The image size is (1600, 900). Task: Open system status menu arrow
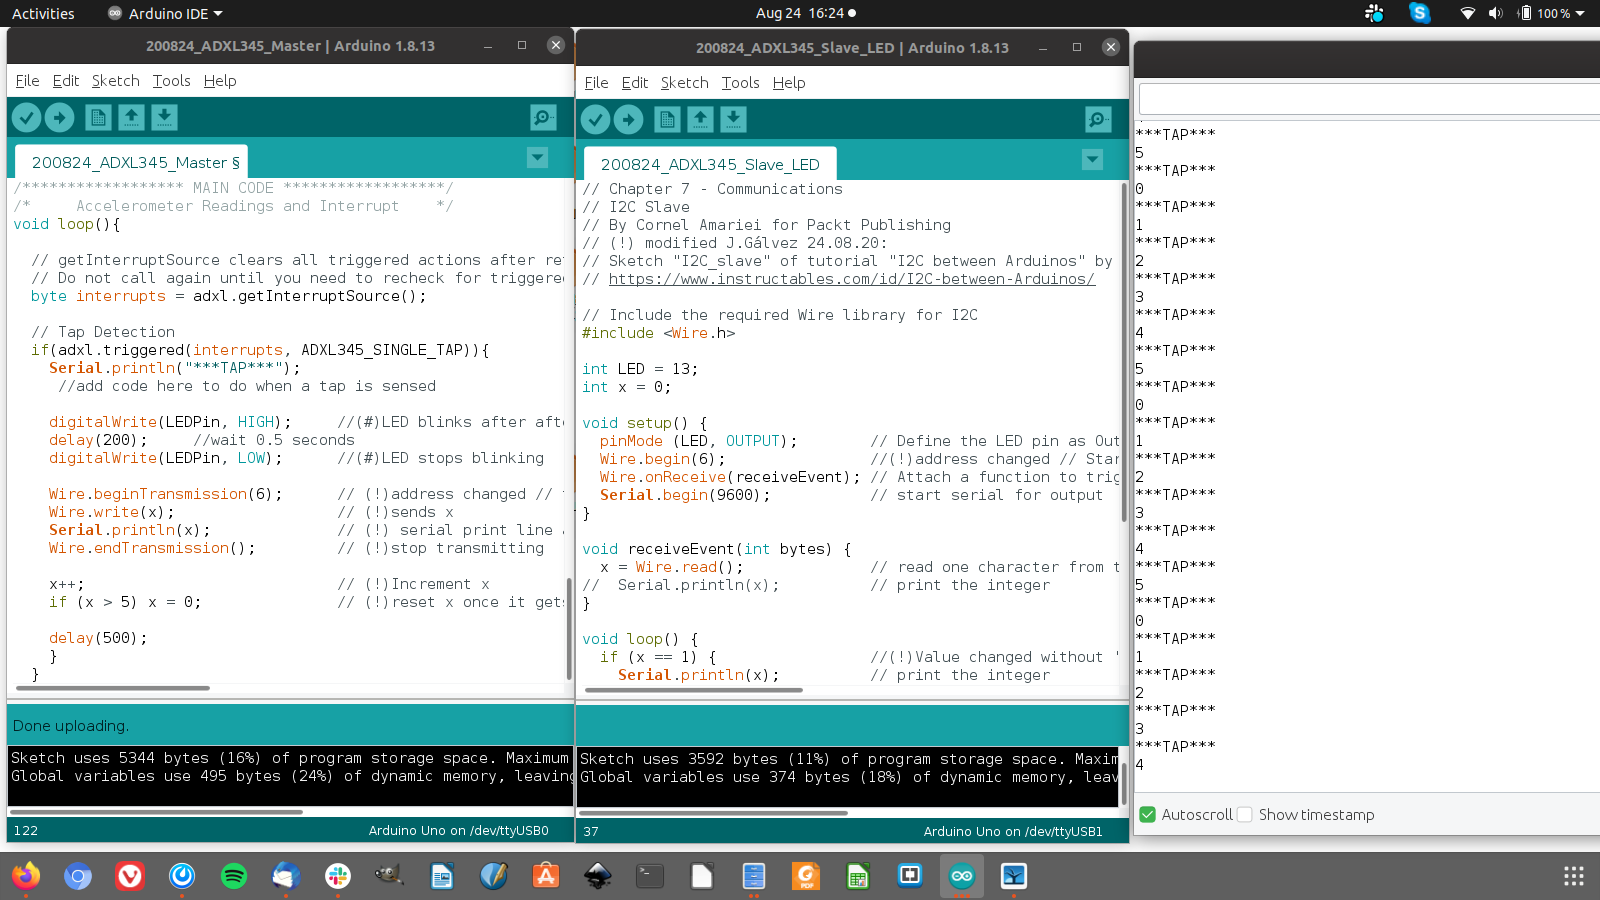click(1581, 13)
